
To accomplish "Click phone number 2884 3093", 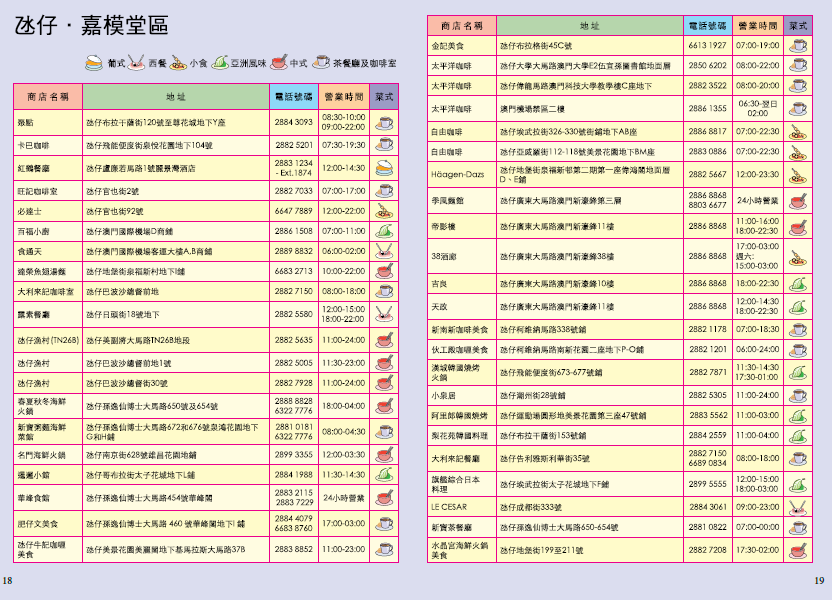I will point(293,122).
